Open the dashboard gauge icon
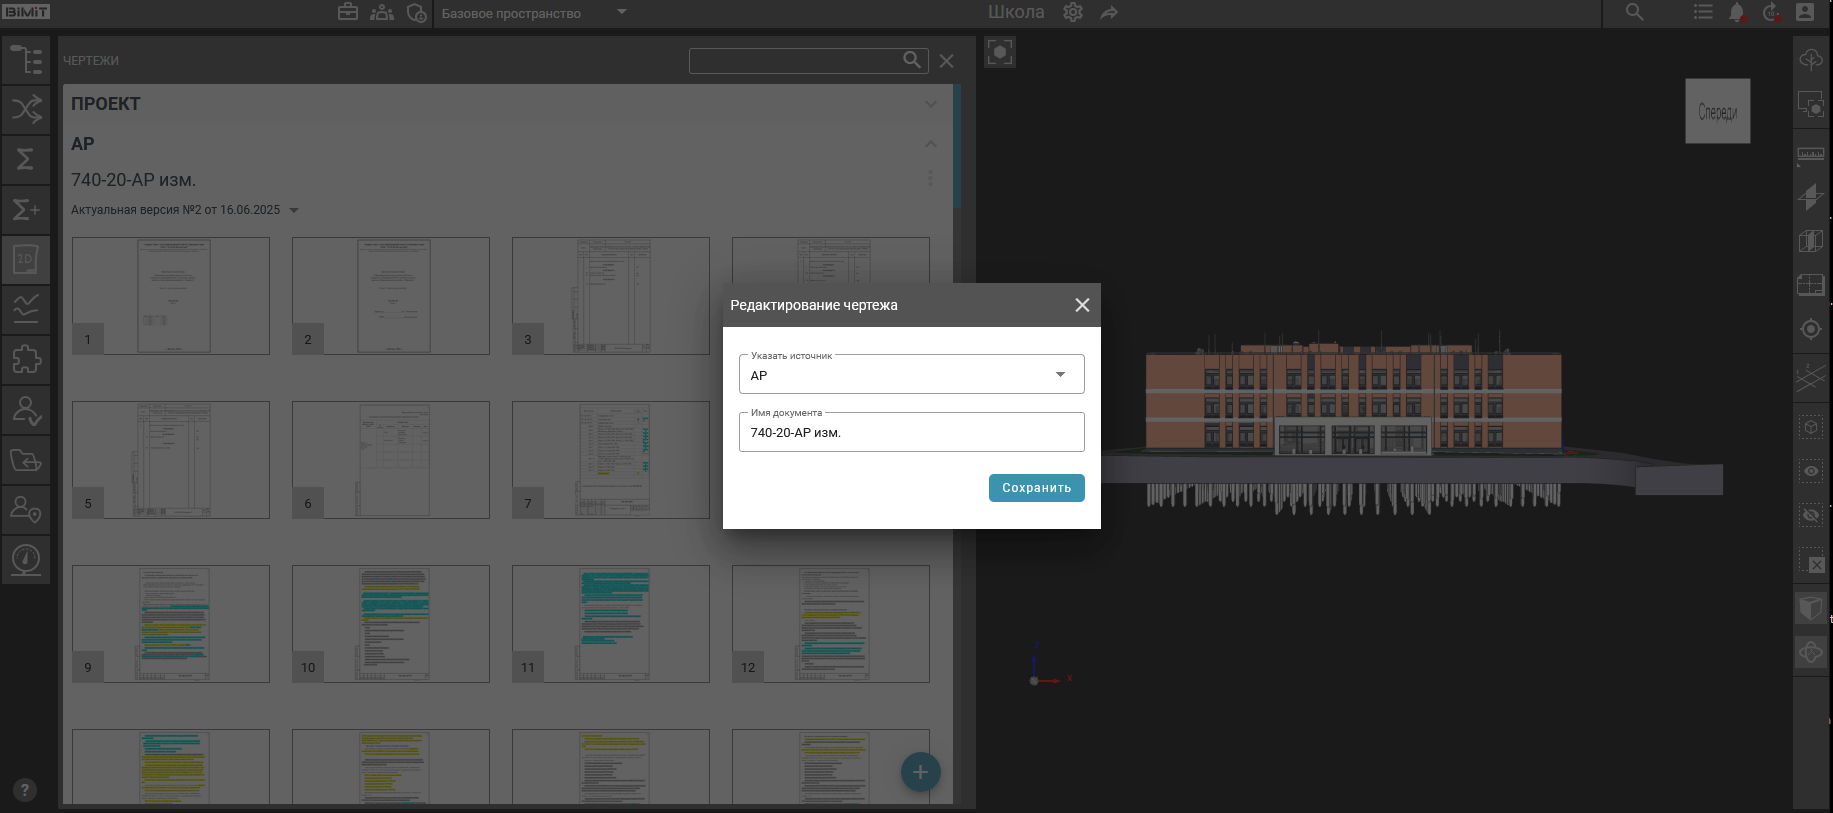The height and width of the screenshot is (813, 1833). (26, 559)
